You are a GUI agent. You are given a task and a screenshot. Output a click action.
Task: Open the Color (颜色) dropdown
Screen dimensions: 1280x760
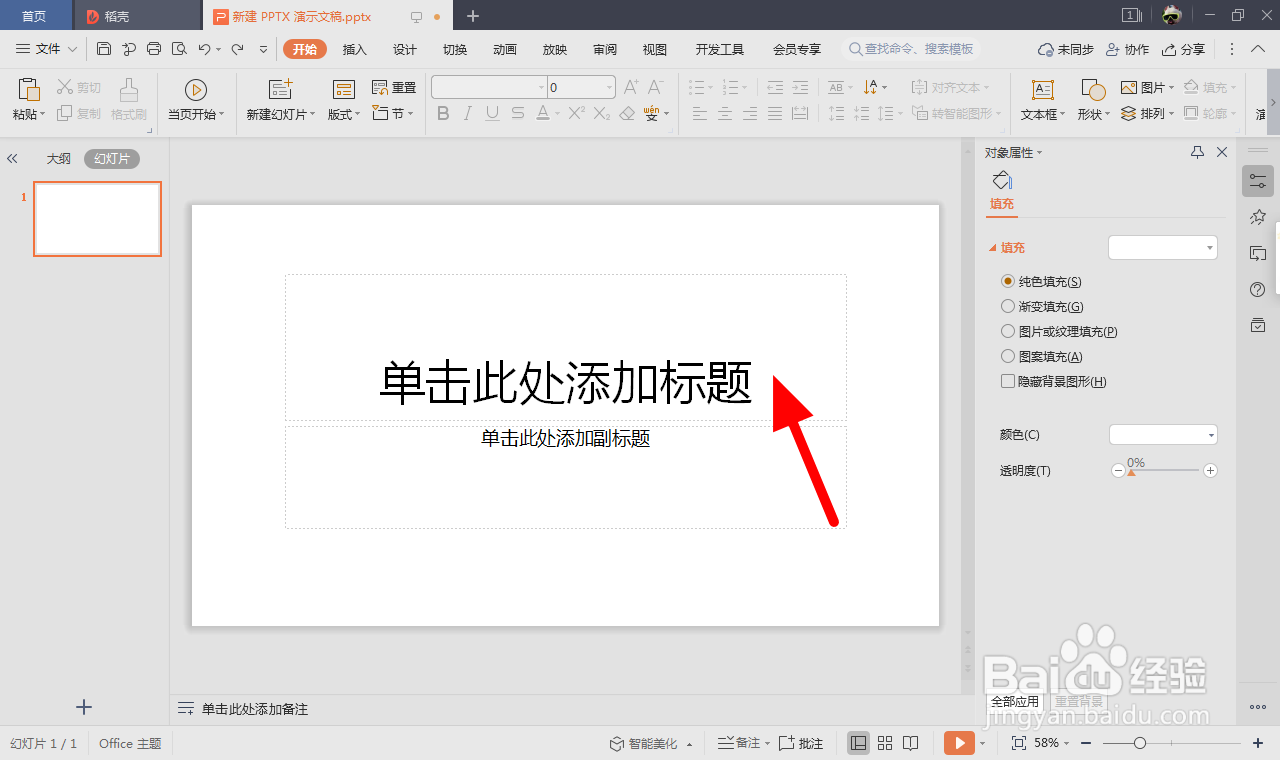1163,434
